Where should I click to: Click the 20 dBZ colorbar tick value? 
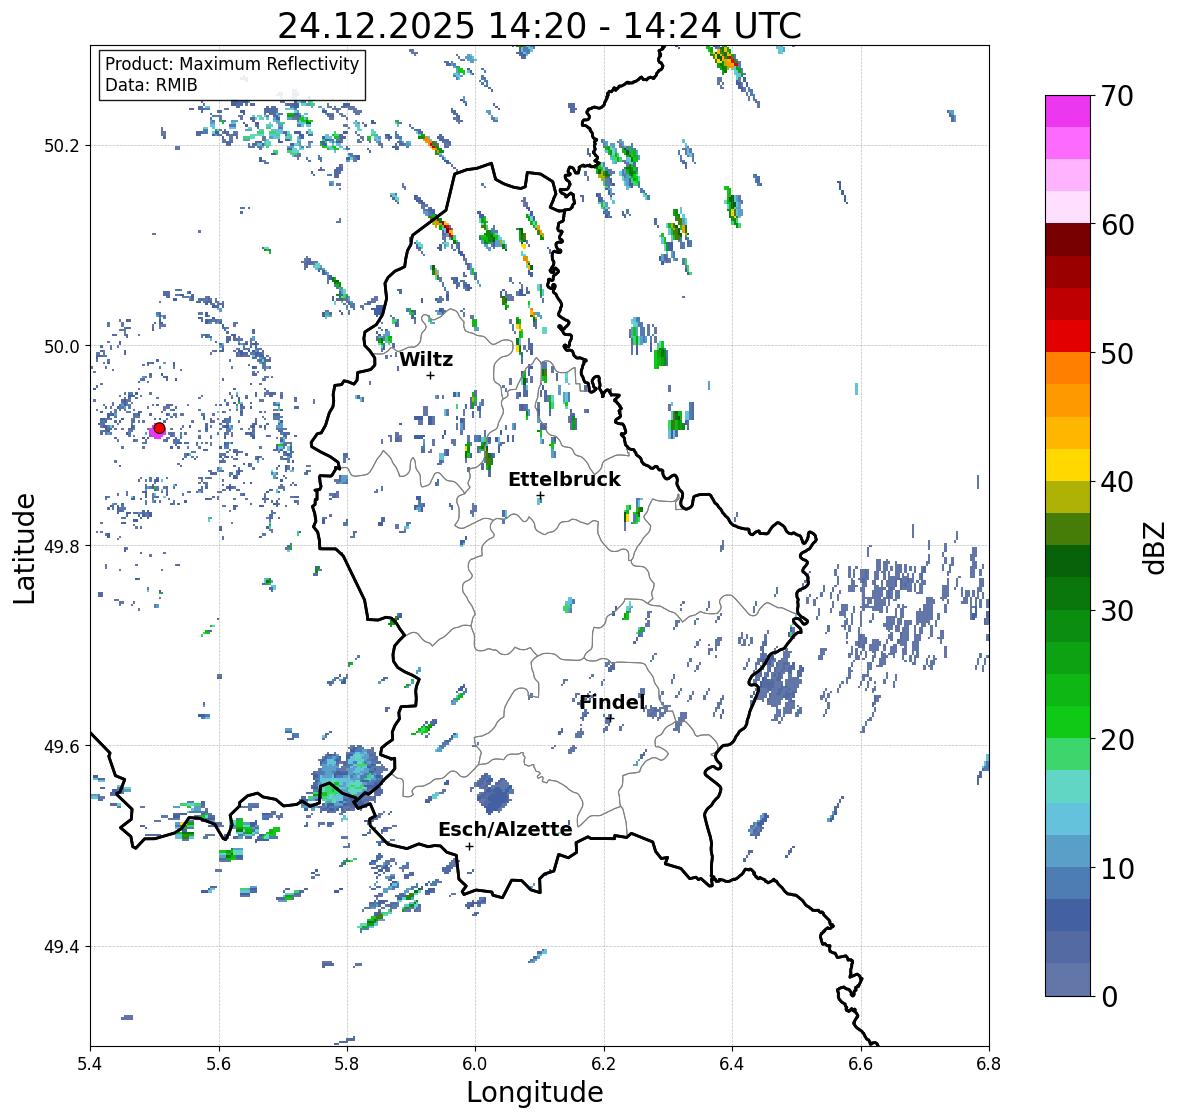[x=1117, y=740]
